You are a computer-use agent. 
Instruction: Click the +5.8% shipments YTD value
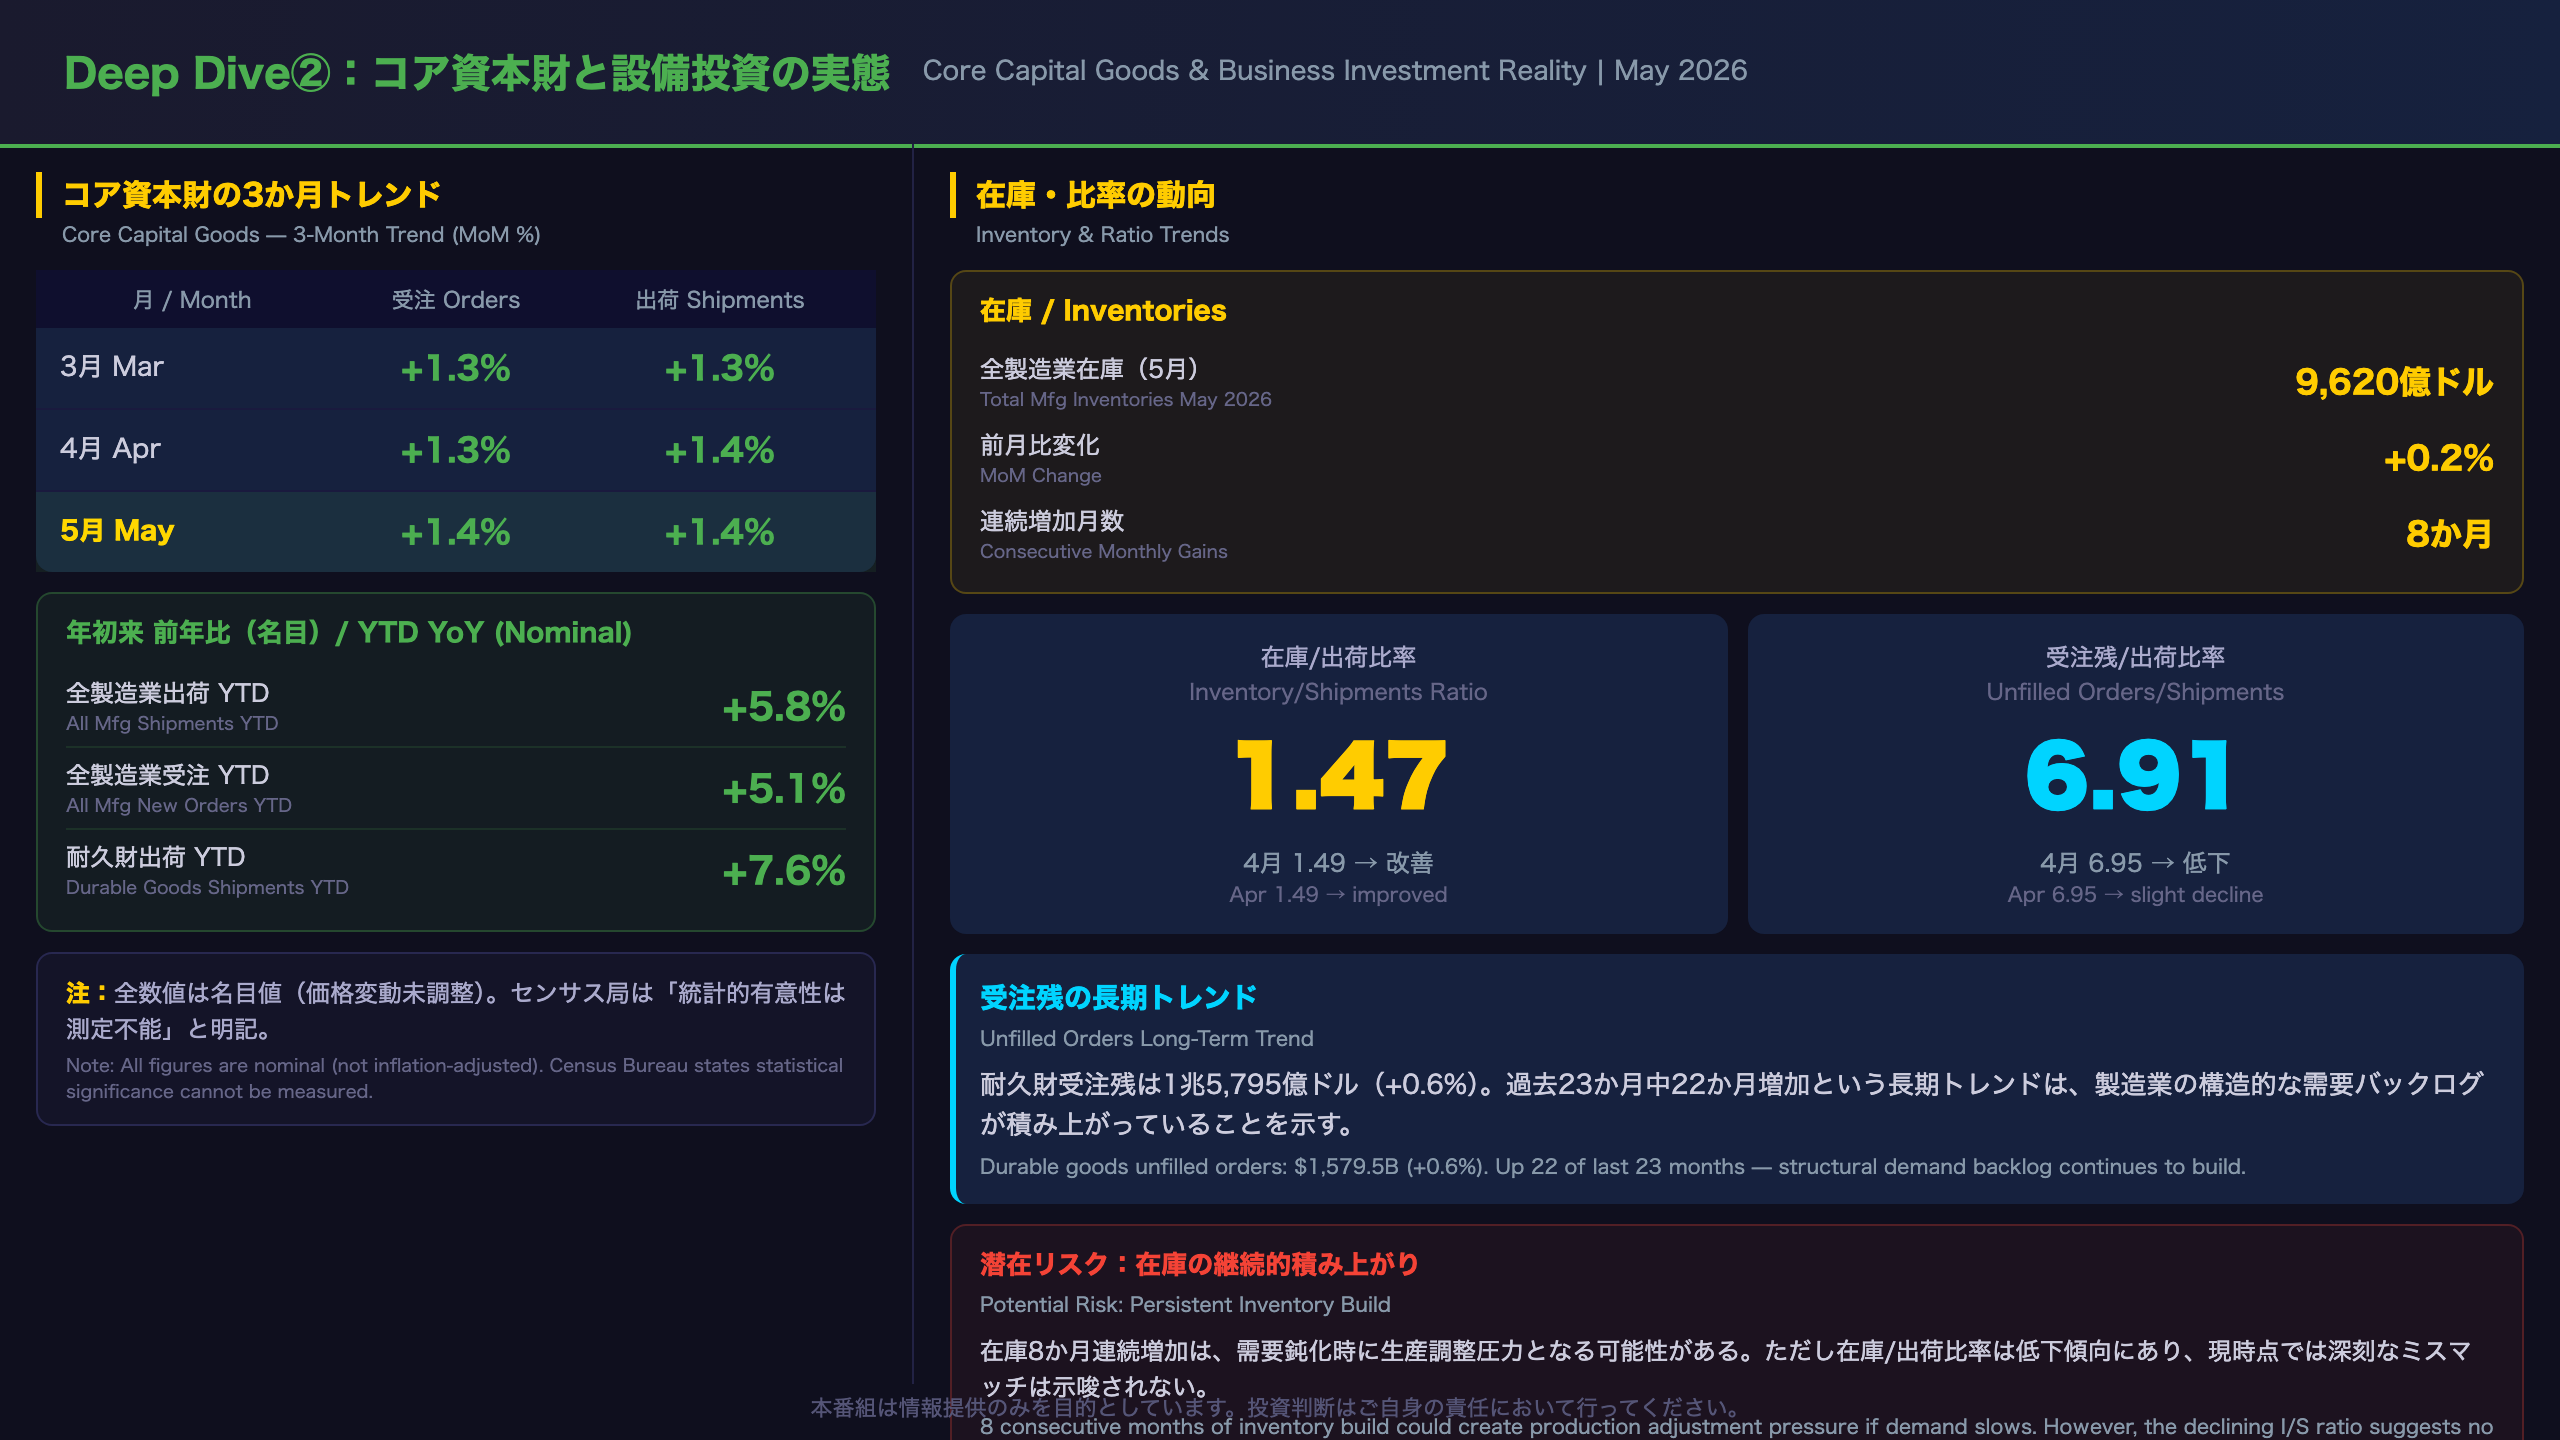(784, 706)
